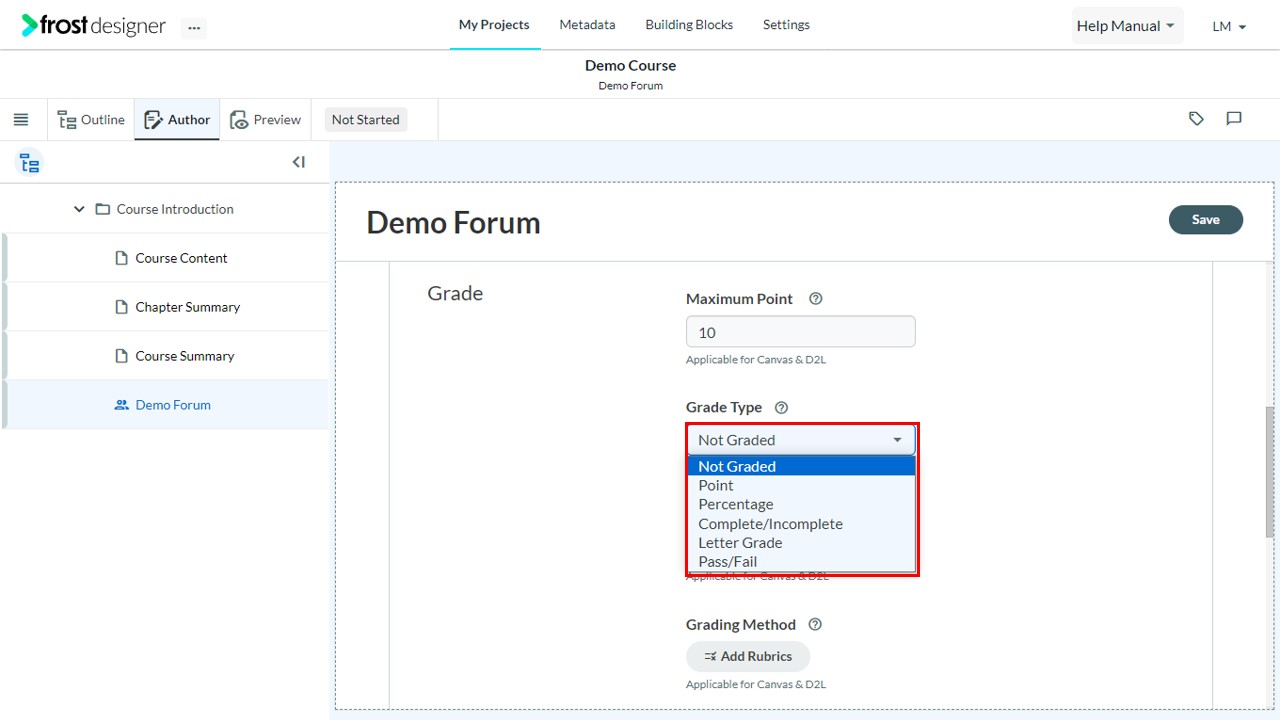
Task: Click the Chapter Summary page icon
Action: point(122,307)
